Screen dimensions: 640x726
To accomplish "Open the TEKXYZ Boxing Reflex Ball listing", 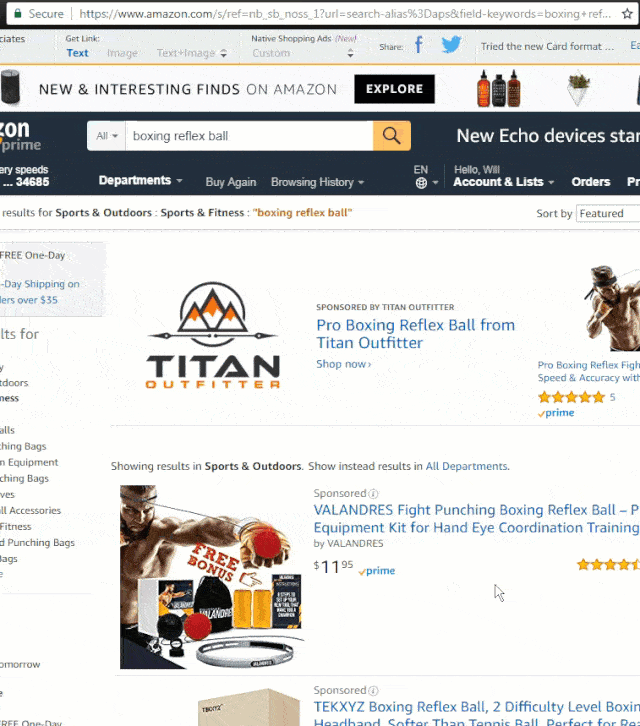I will (477, 713).
